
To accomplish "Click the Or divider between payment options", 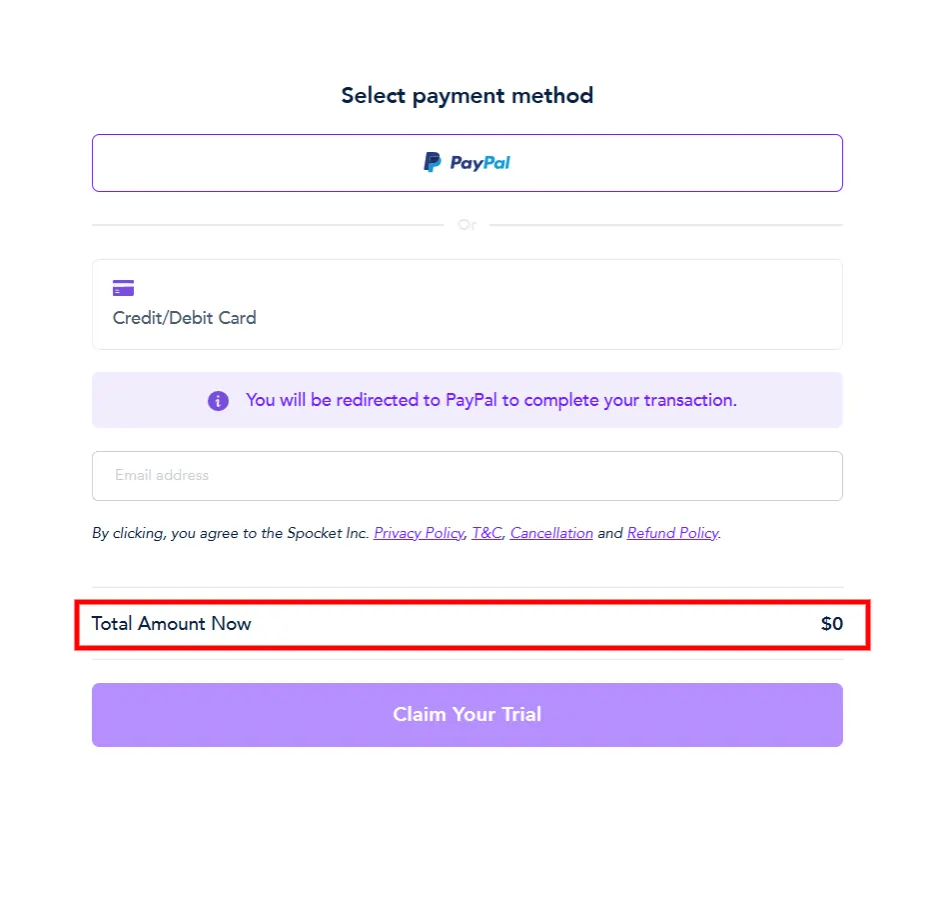I will [466, 225].
